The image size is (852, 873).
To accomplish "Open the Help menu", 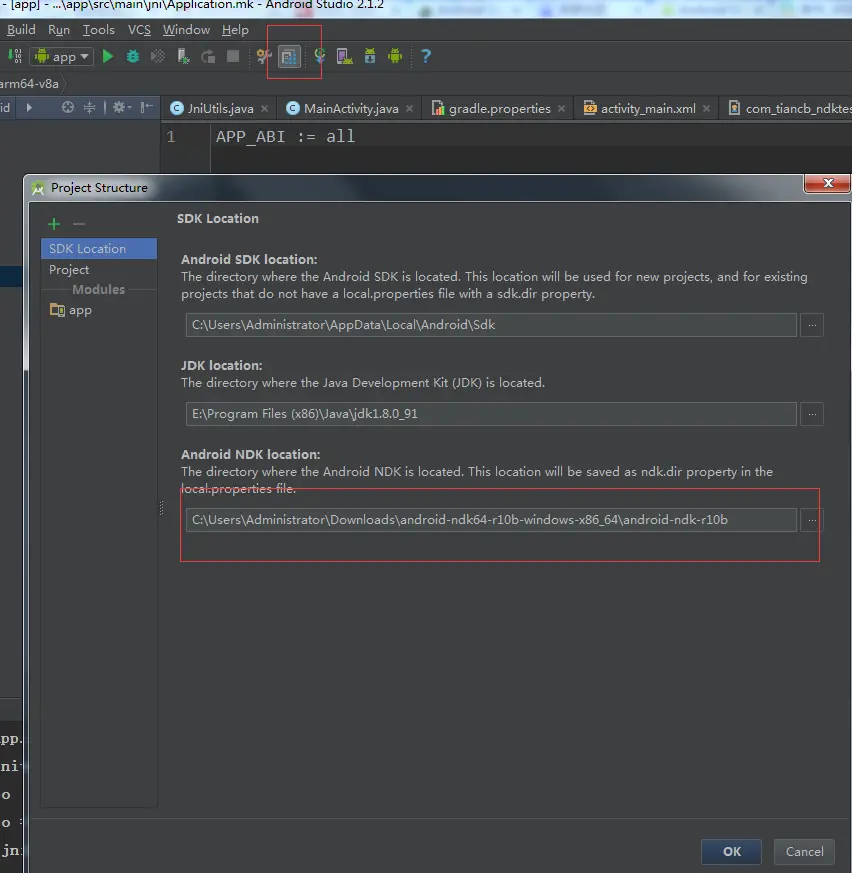I will [x=235, y=30].
